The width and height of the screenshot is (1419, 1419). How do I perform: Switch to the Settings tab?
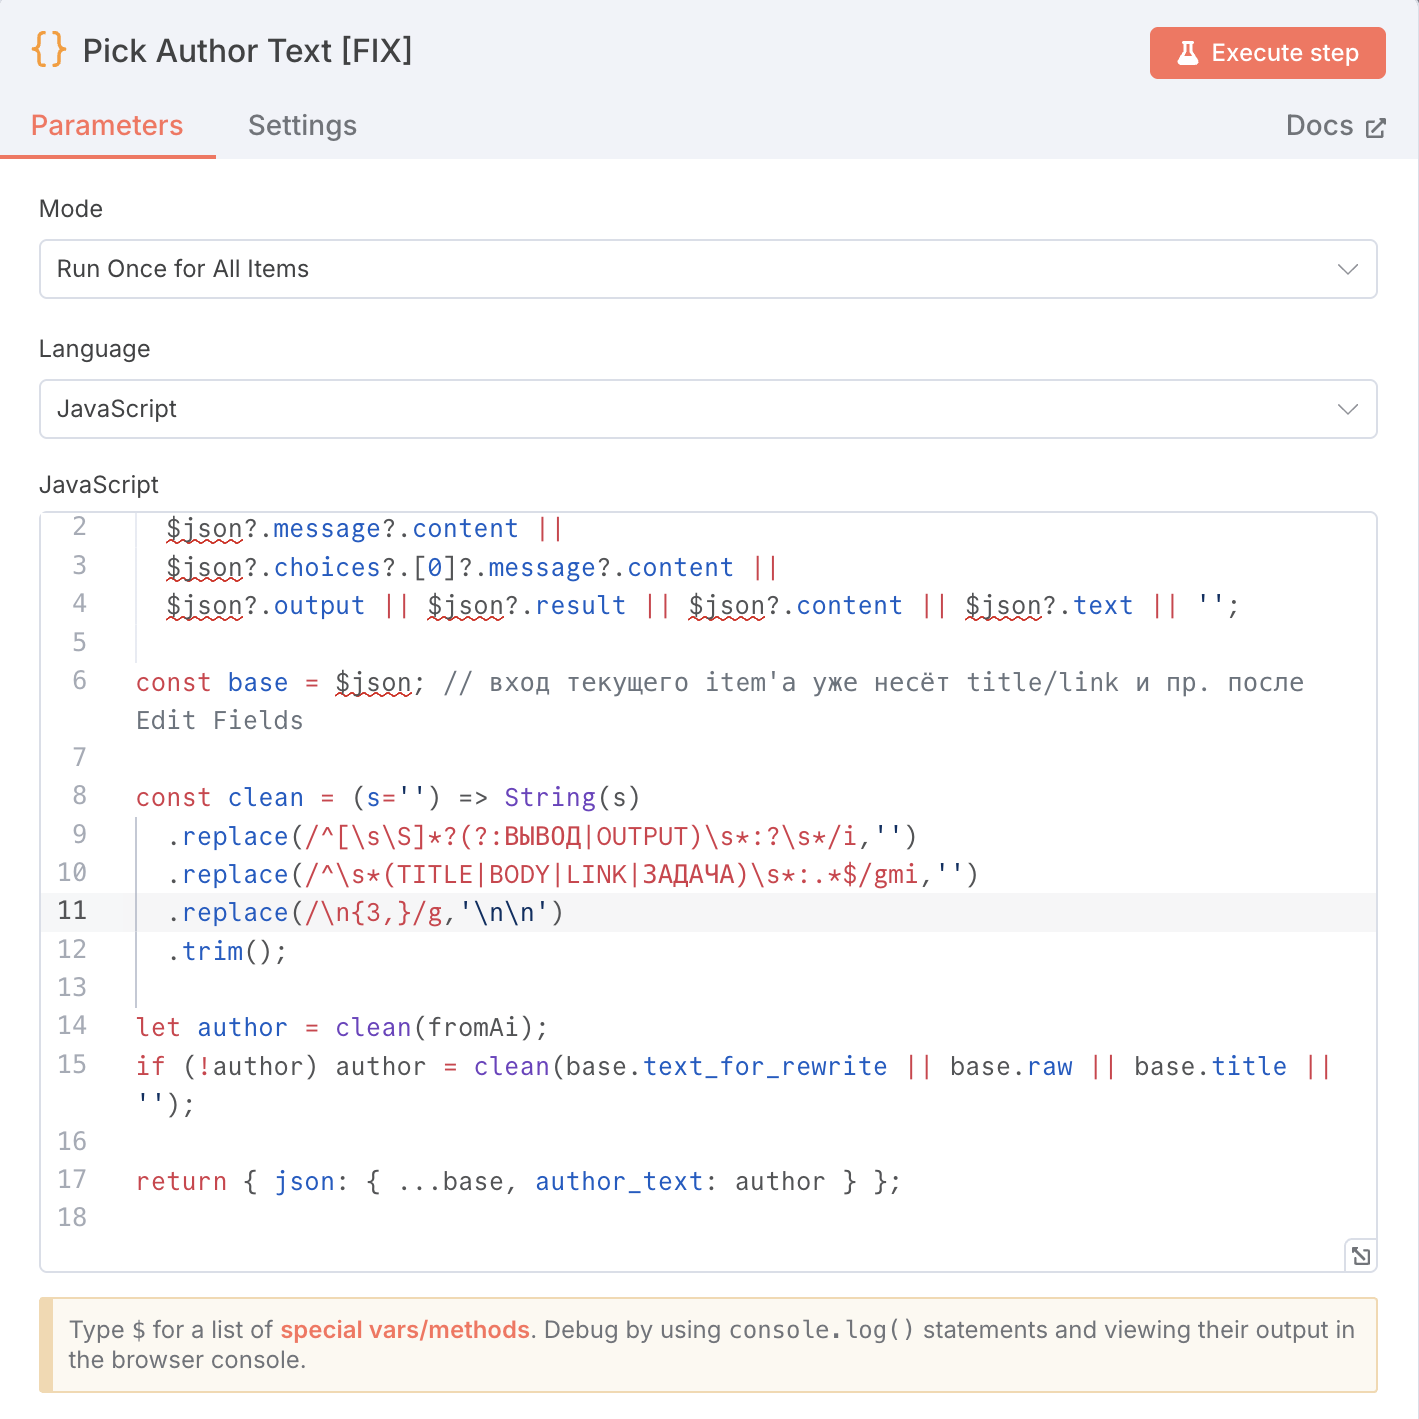coord(302,126)
